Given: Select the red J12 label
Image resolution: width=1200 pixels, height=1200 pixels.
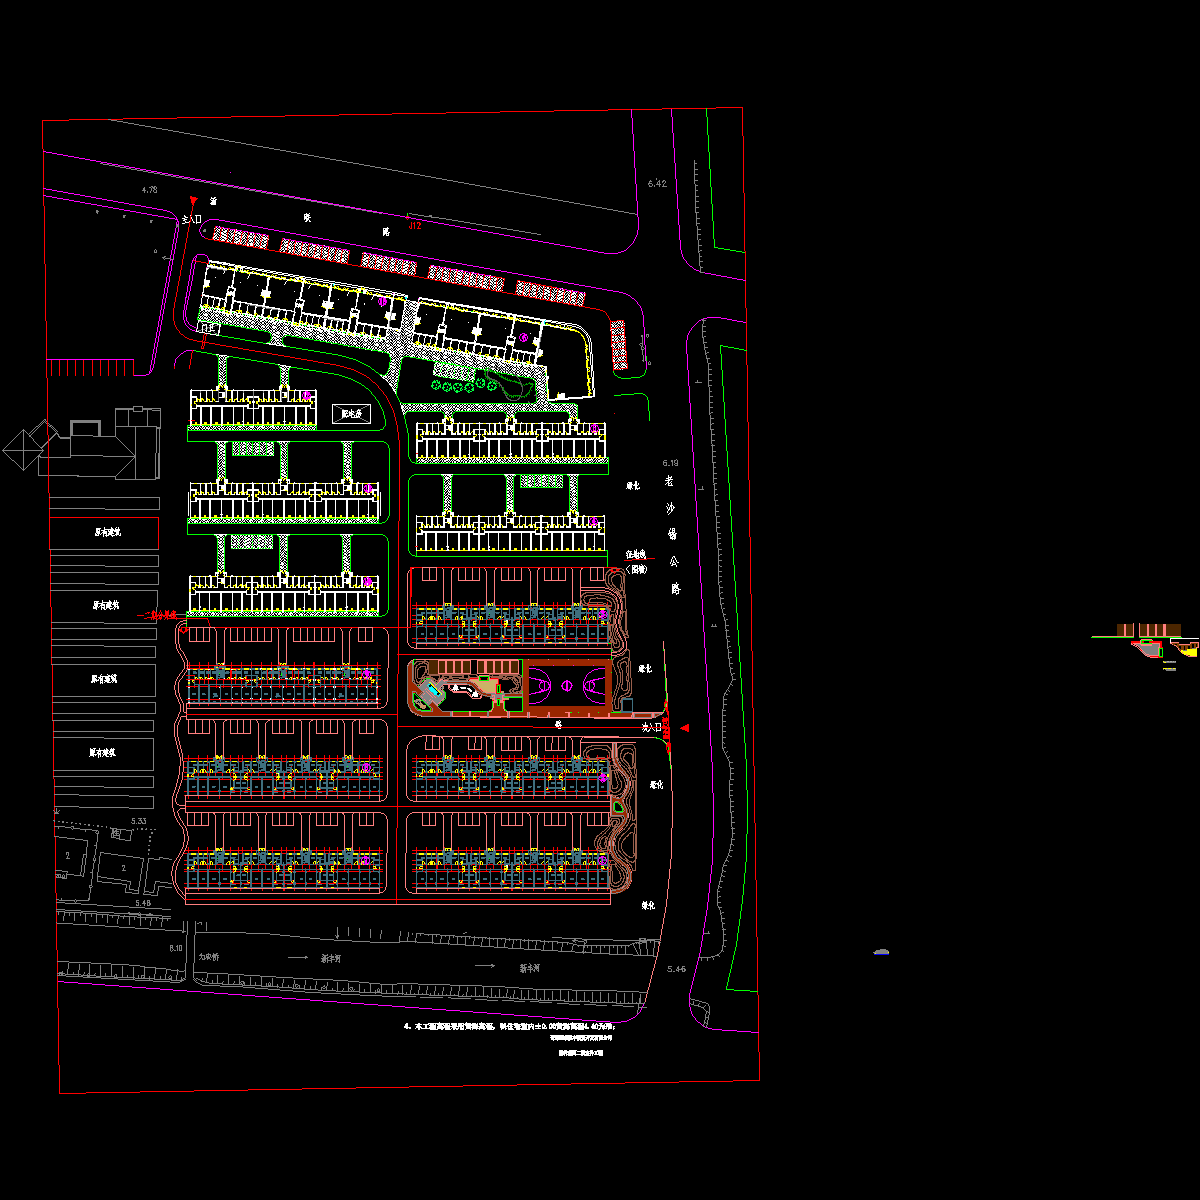Looking at the screenshot, I should coord(415,226).
